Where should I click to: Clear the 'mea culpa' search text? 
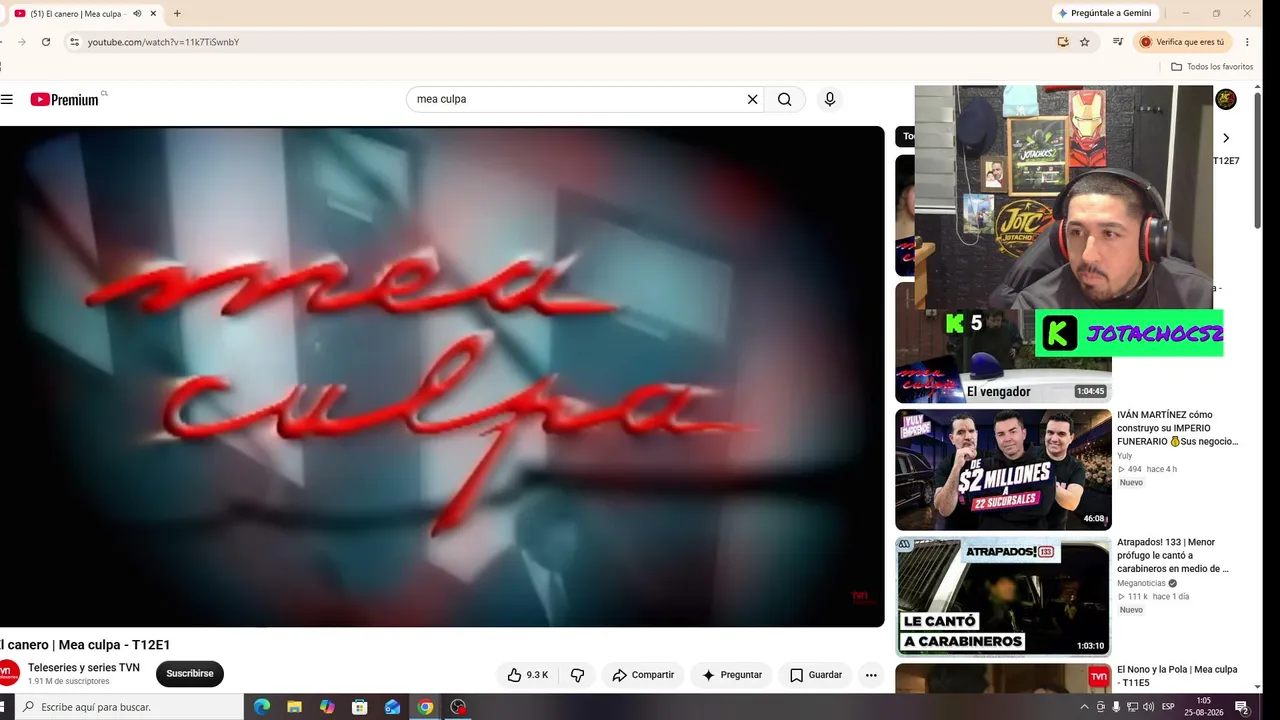click(752, 99)
